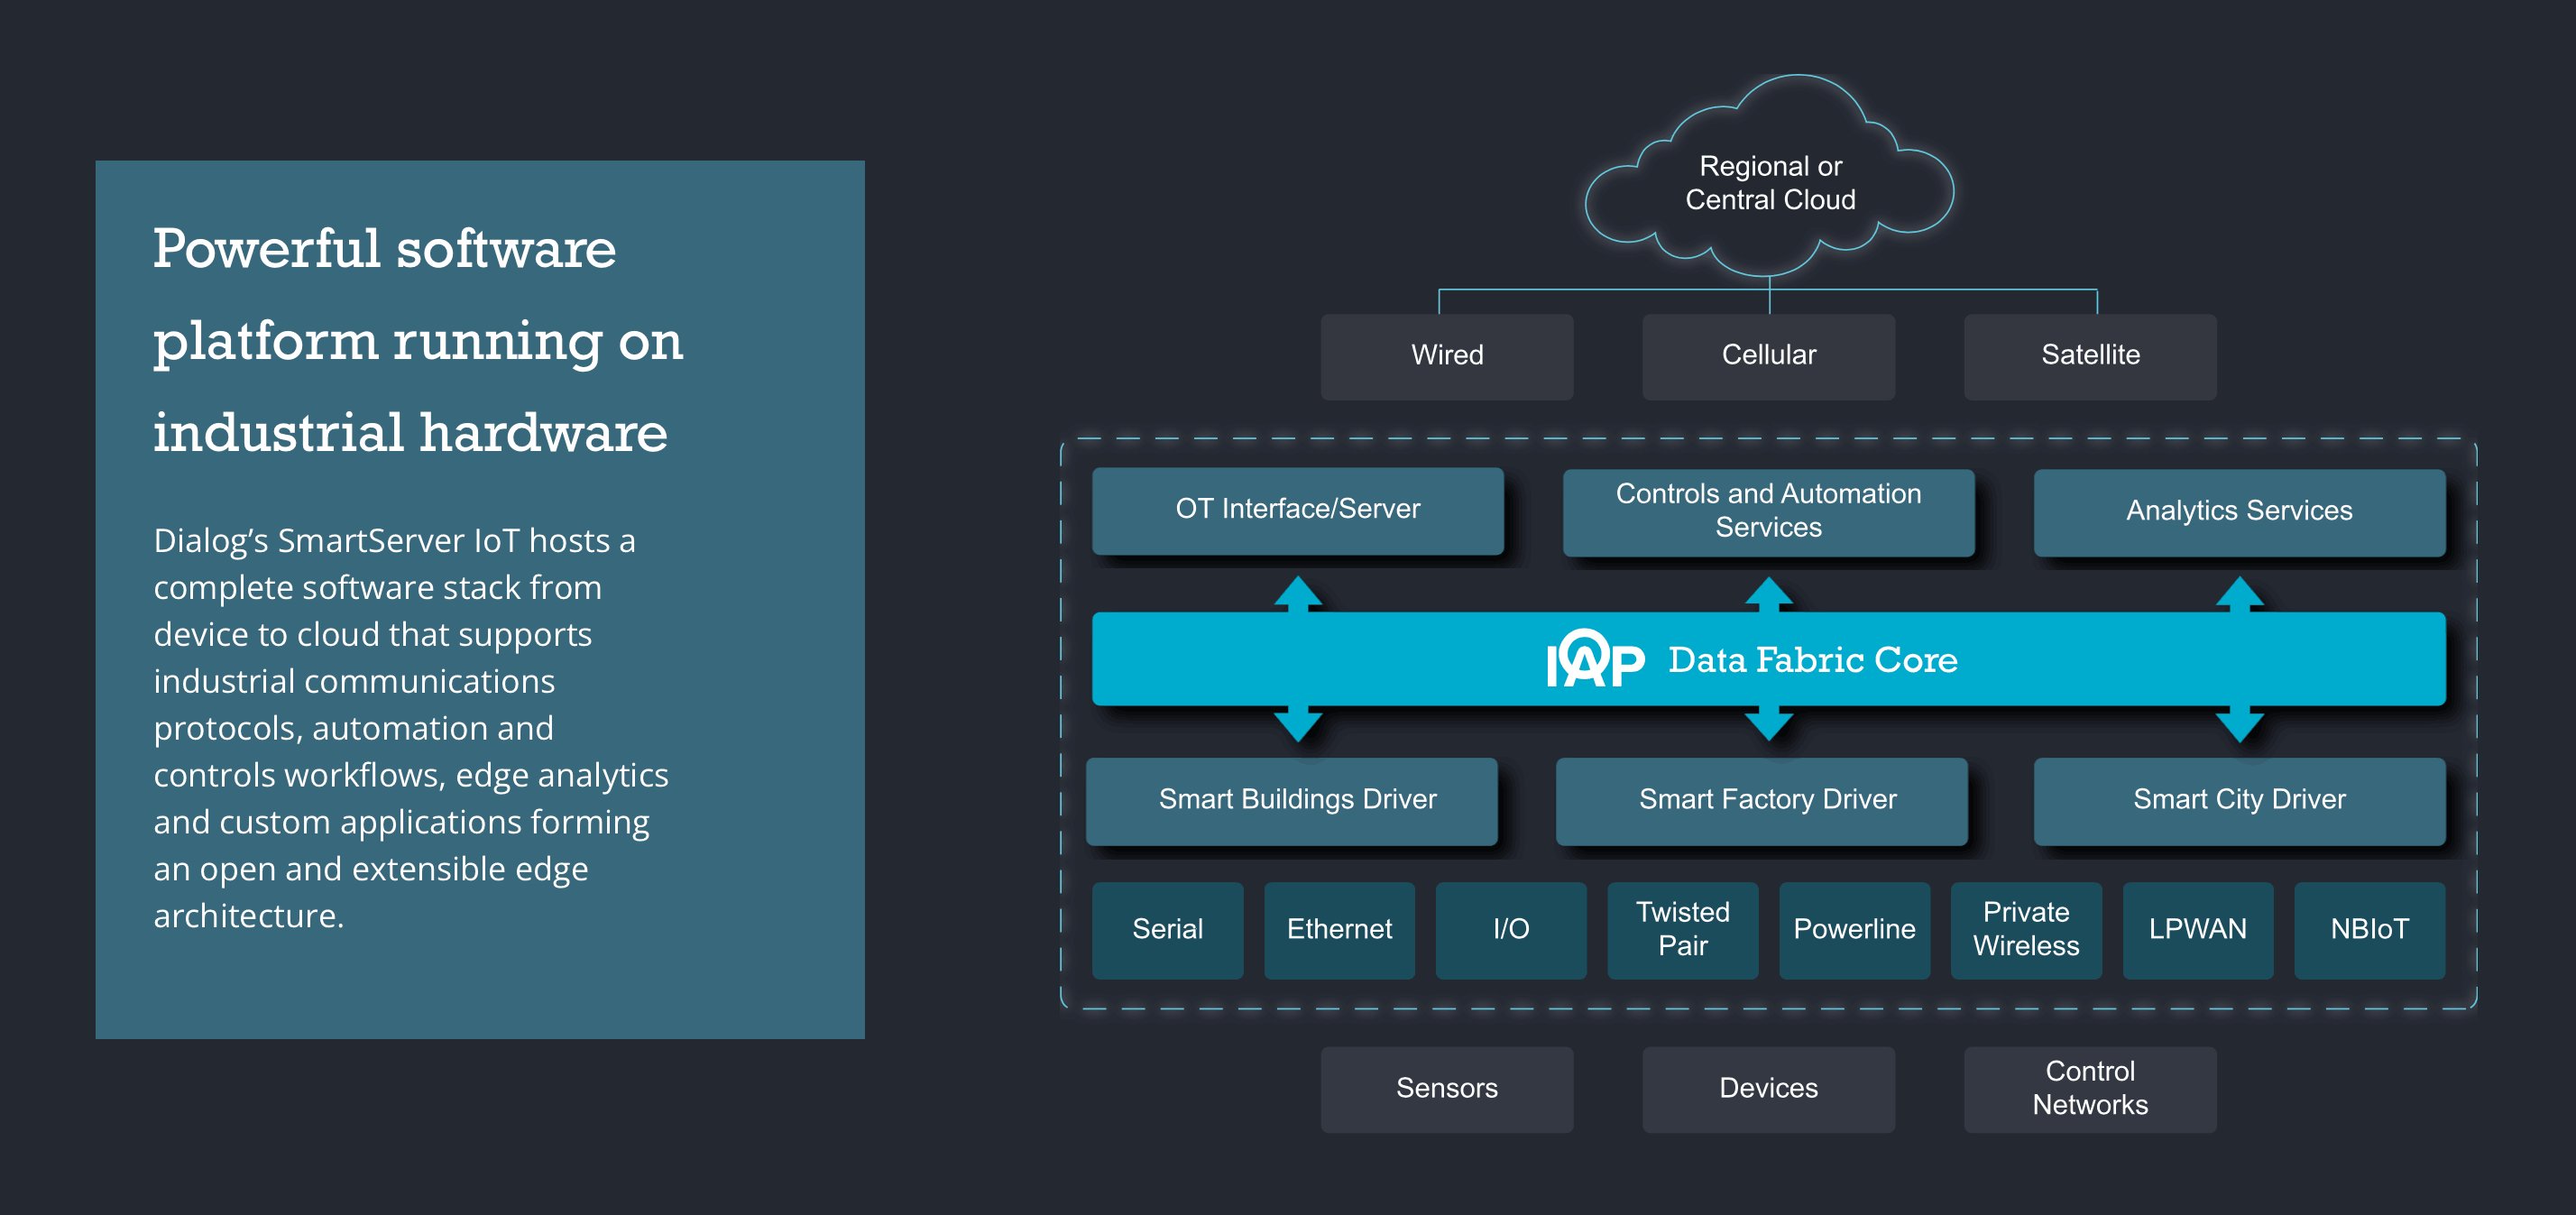Click the Private Wireless protocol tile

2025,929
